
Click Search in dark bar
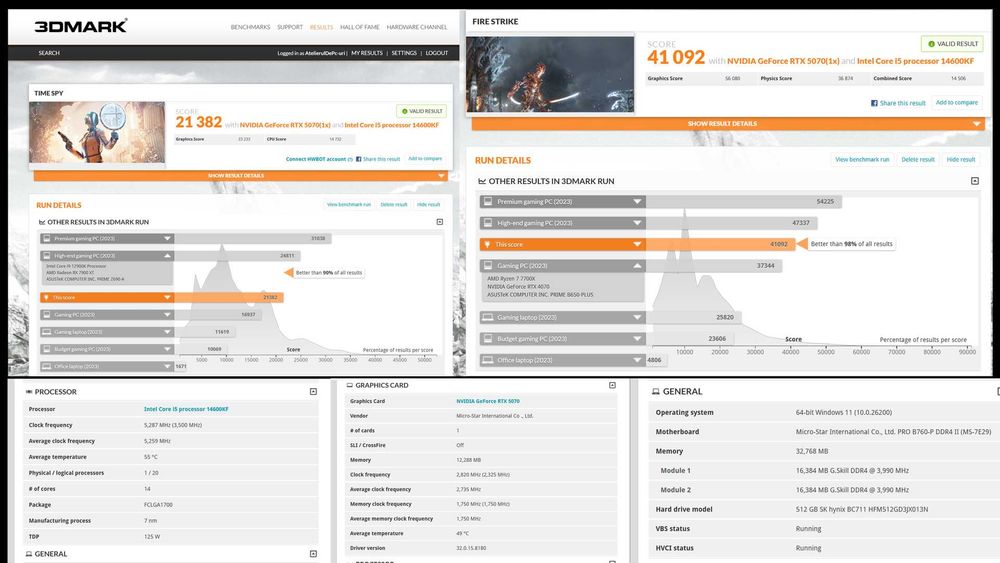[48, 53]
